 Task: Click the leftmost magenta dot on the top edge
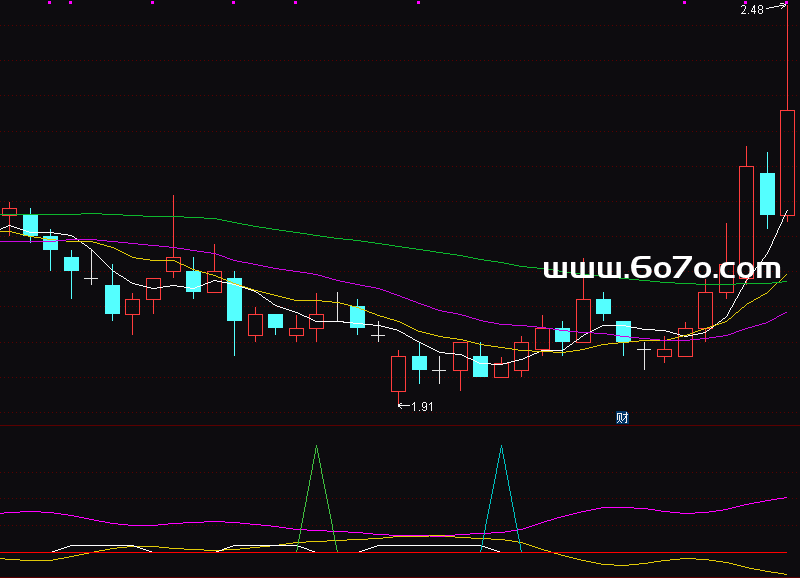[48, 3]
